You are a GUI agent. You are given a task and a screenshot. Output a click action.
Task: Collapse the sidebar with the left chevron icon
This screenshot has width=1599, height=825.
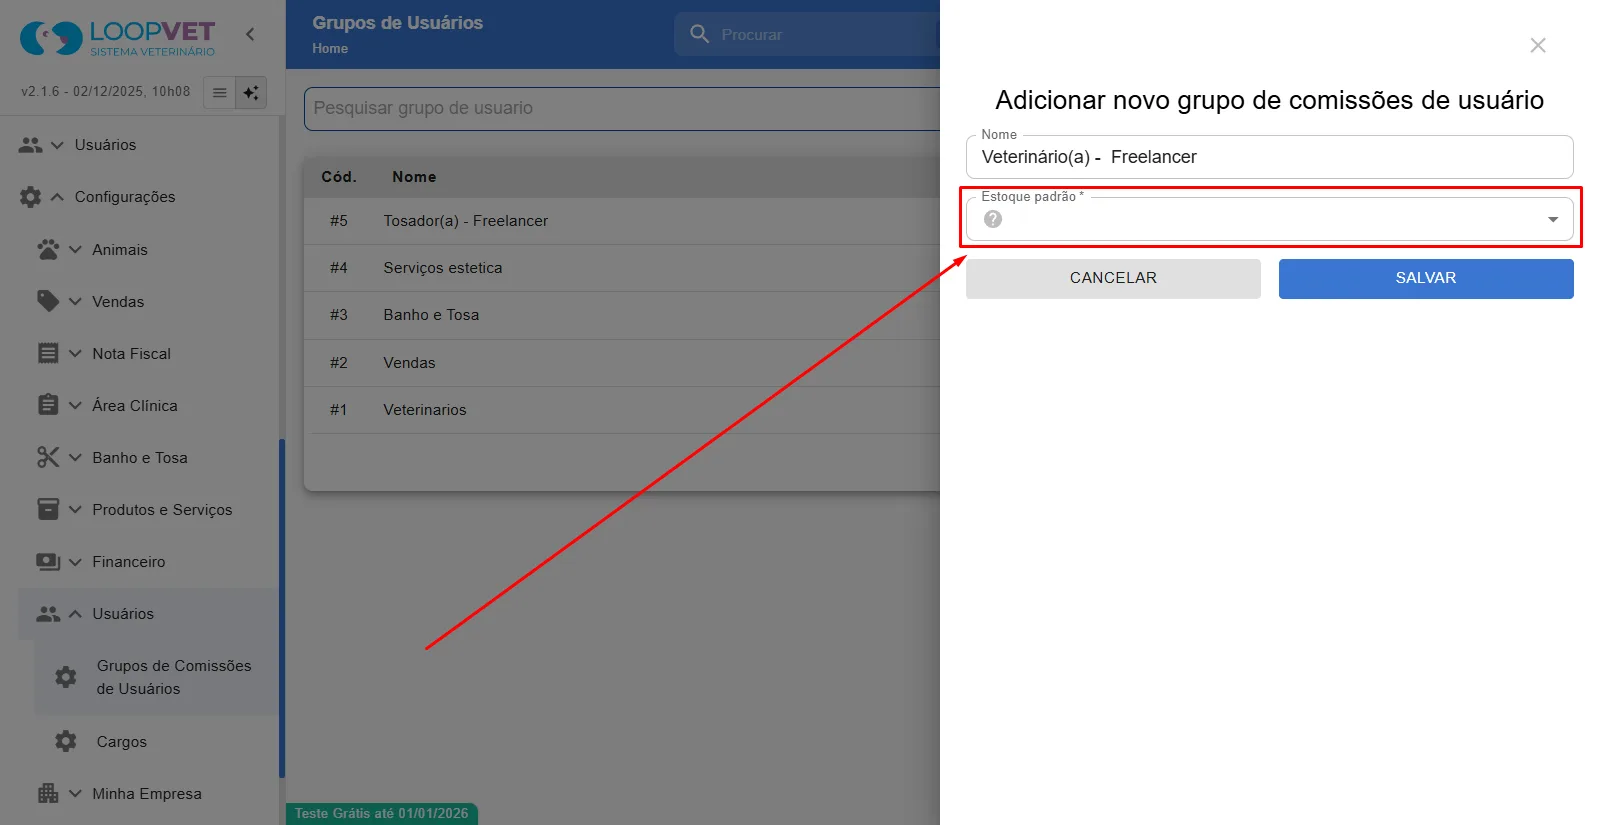coord(250,35)
